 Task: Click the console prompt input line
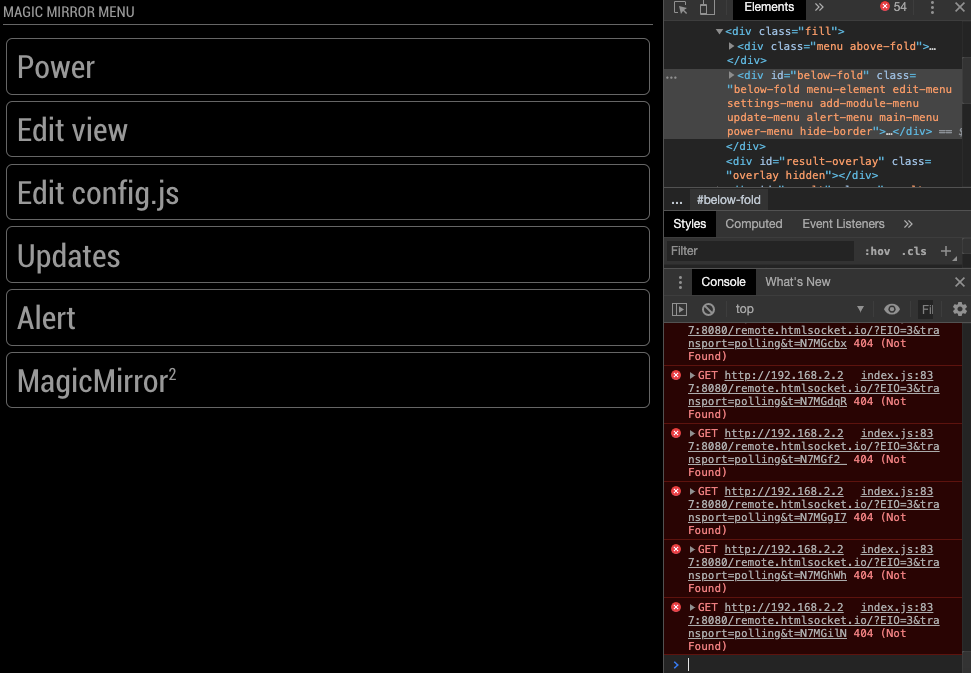[824, 664]
